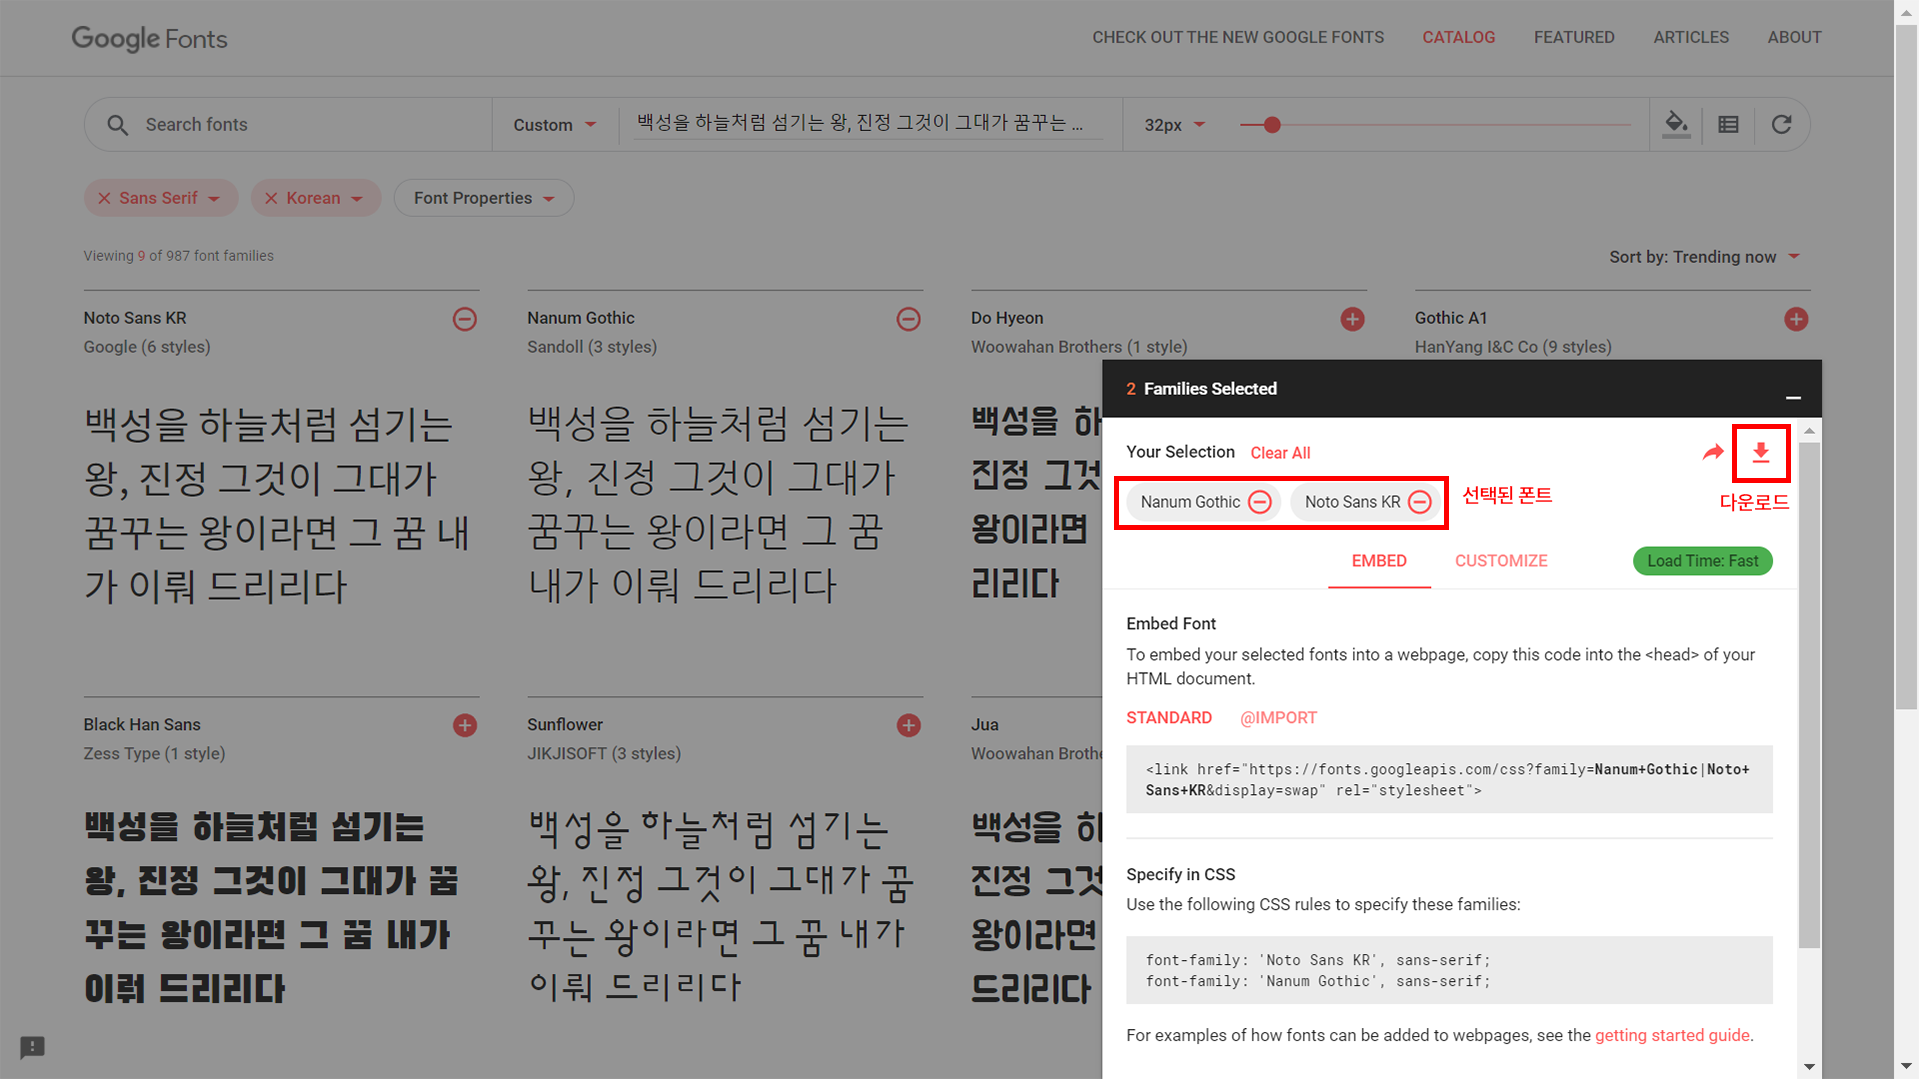Add Sunflower font with plus icon

coord(908,725)
